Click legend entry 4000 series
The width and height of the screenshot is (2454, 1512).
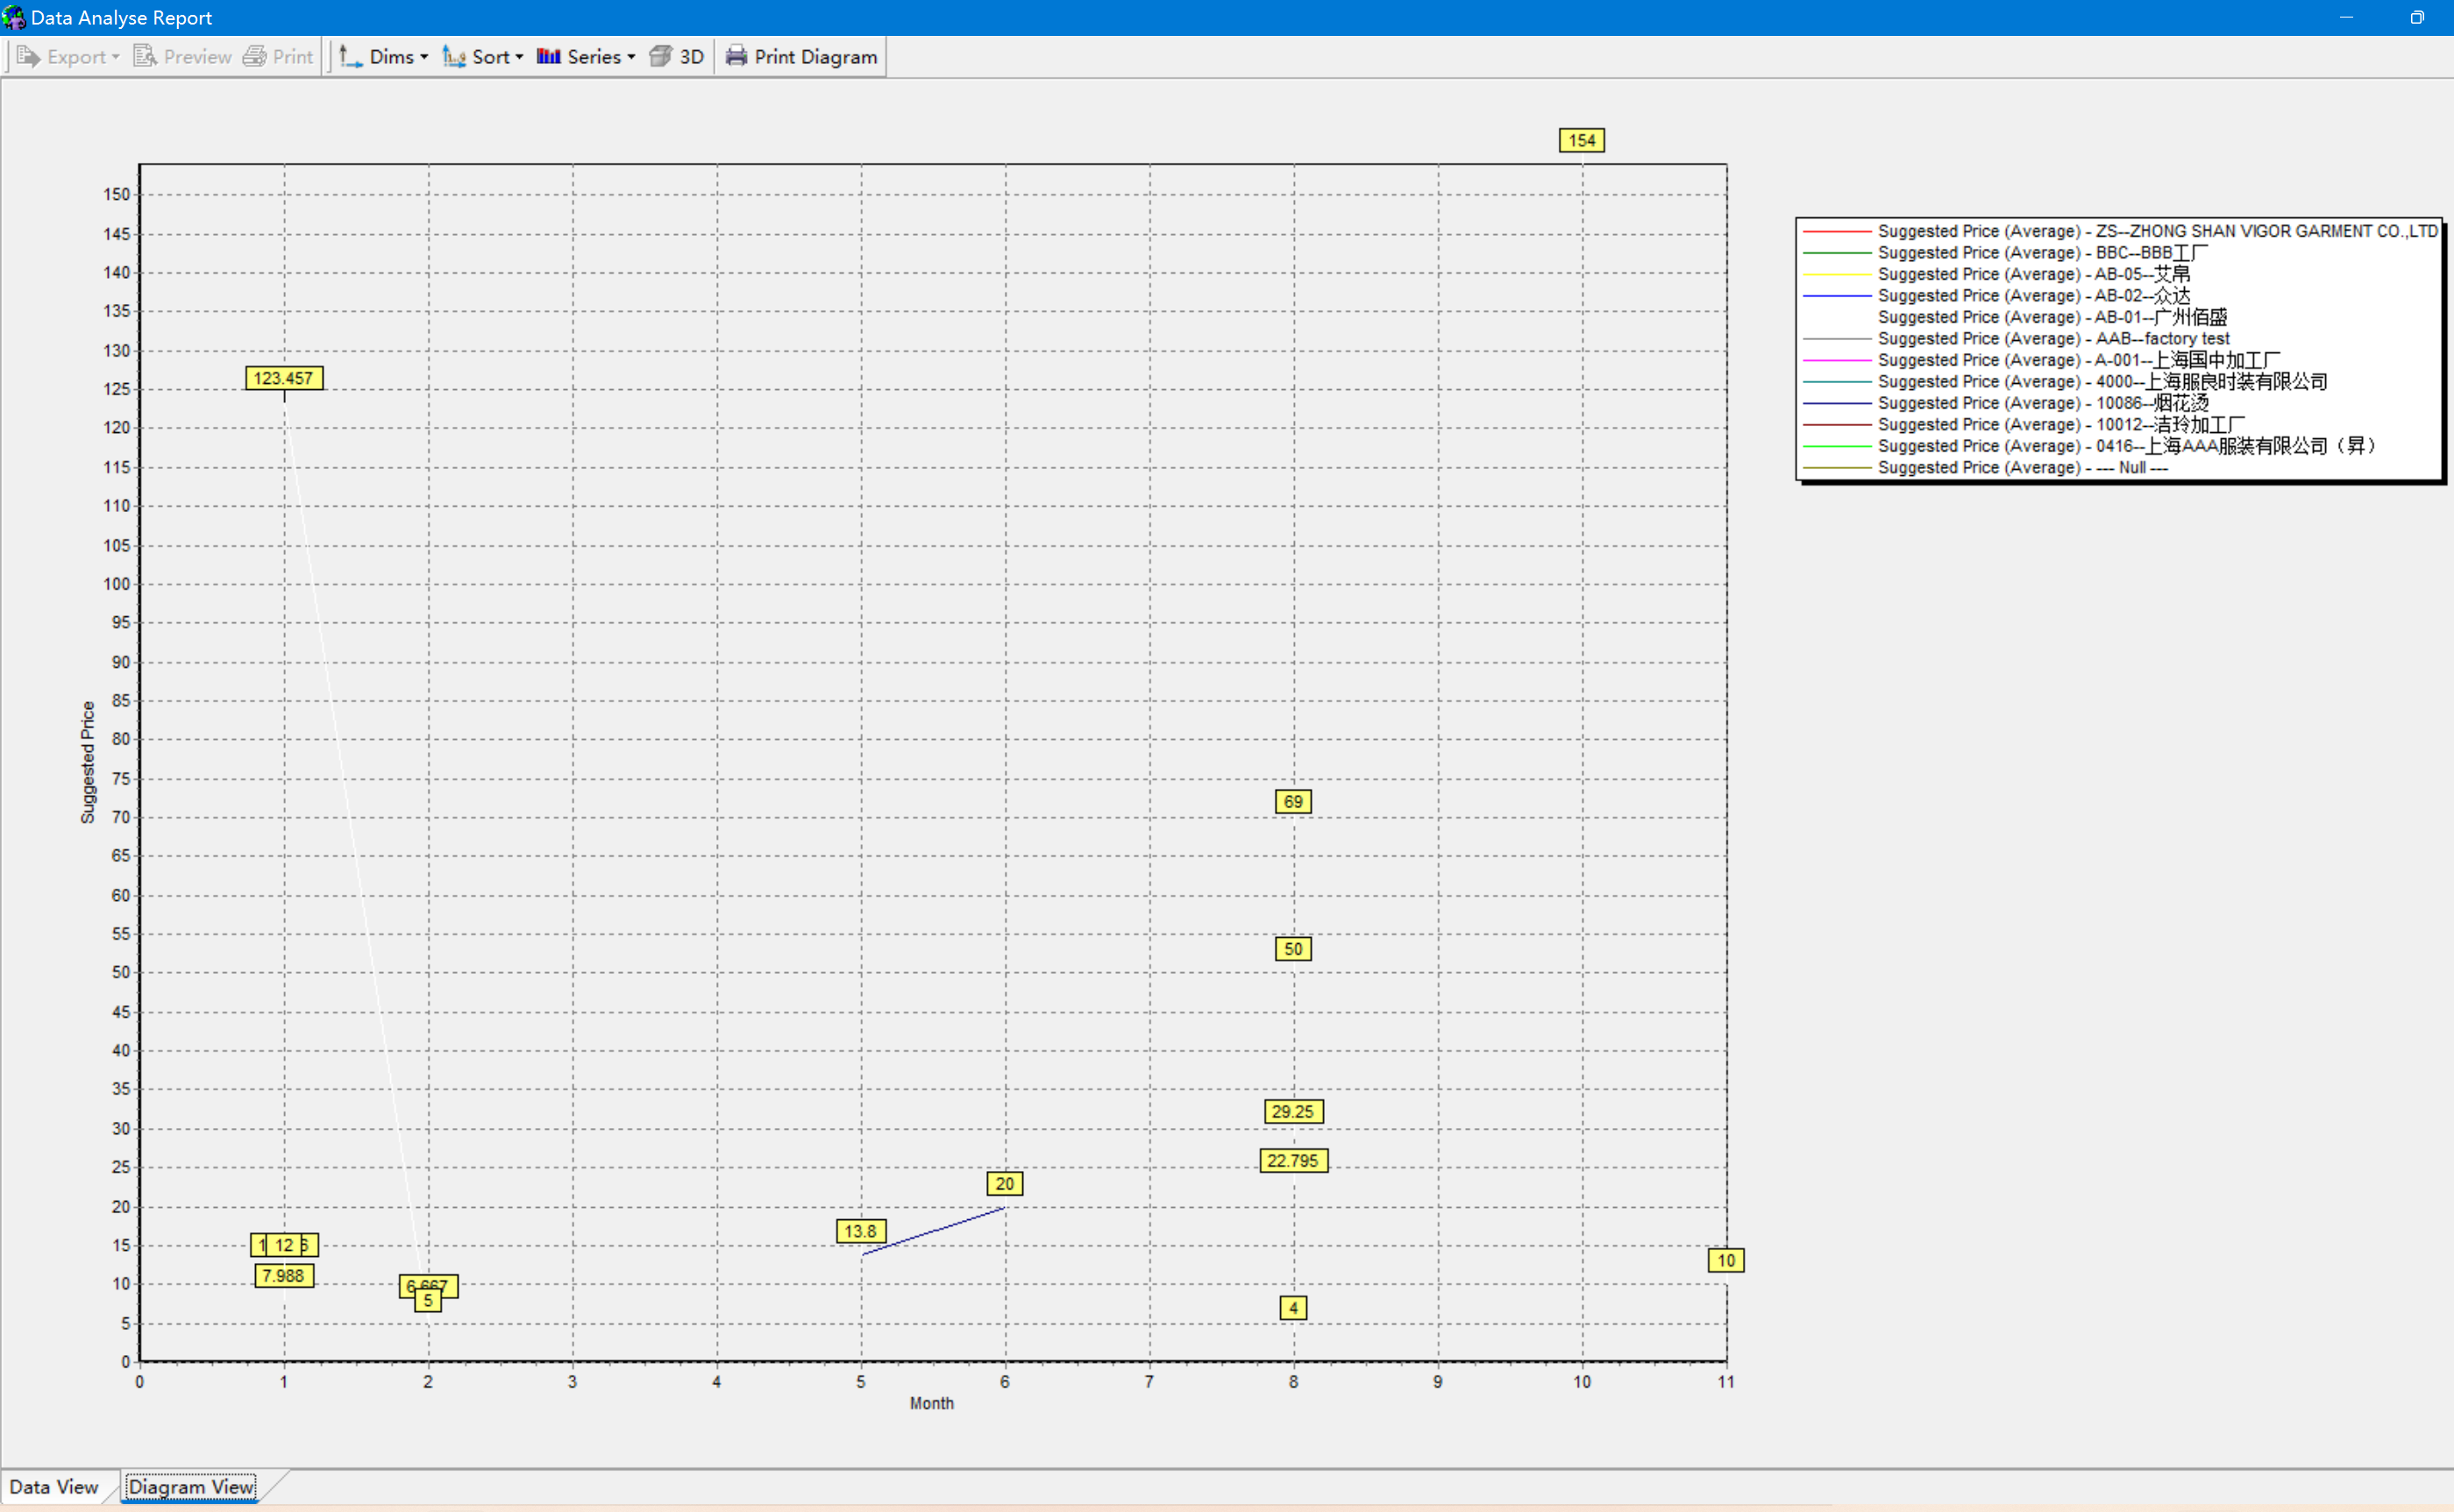coord(2102,382)
